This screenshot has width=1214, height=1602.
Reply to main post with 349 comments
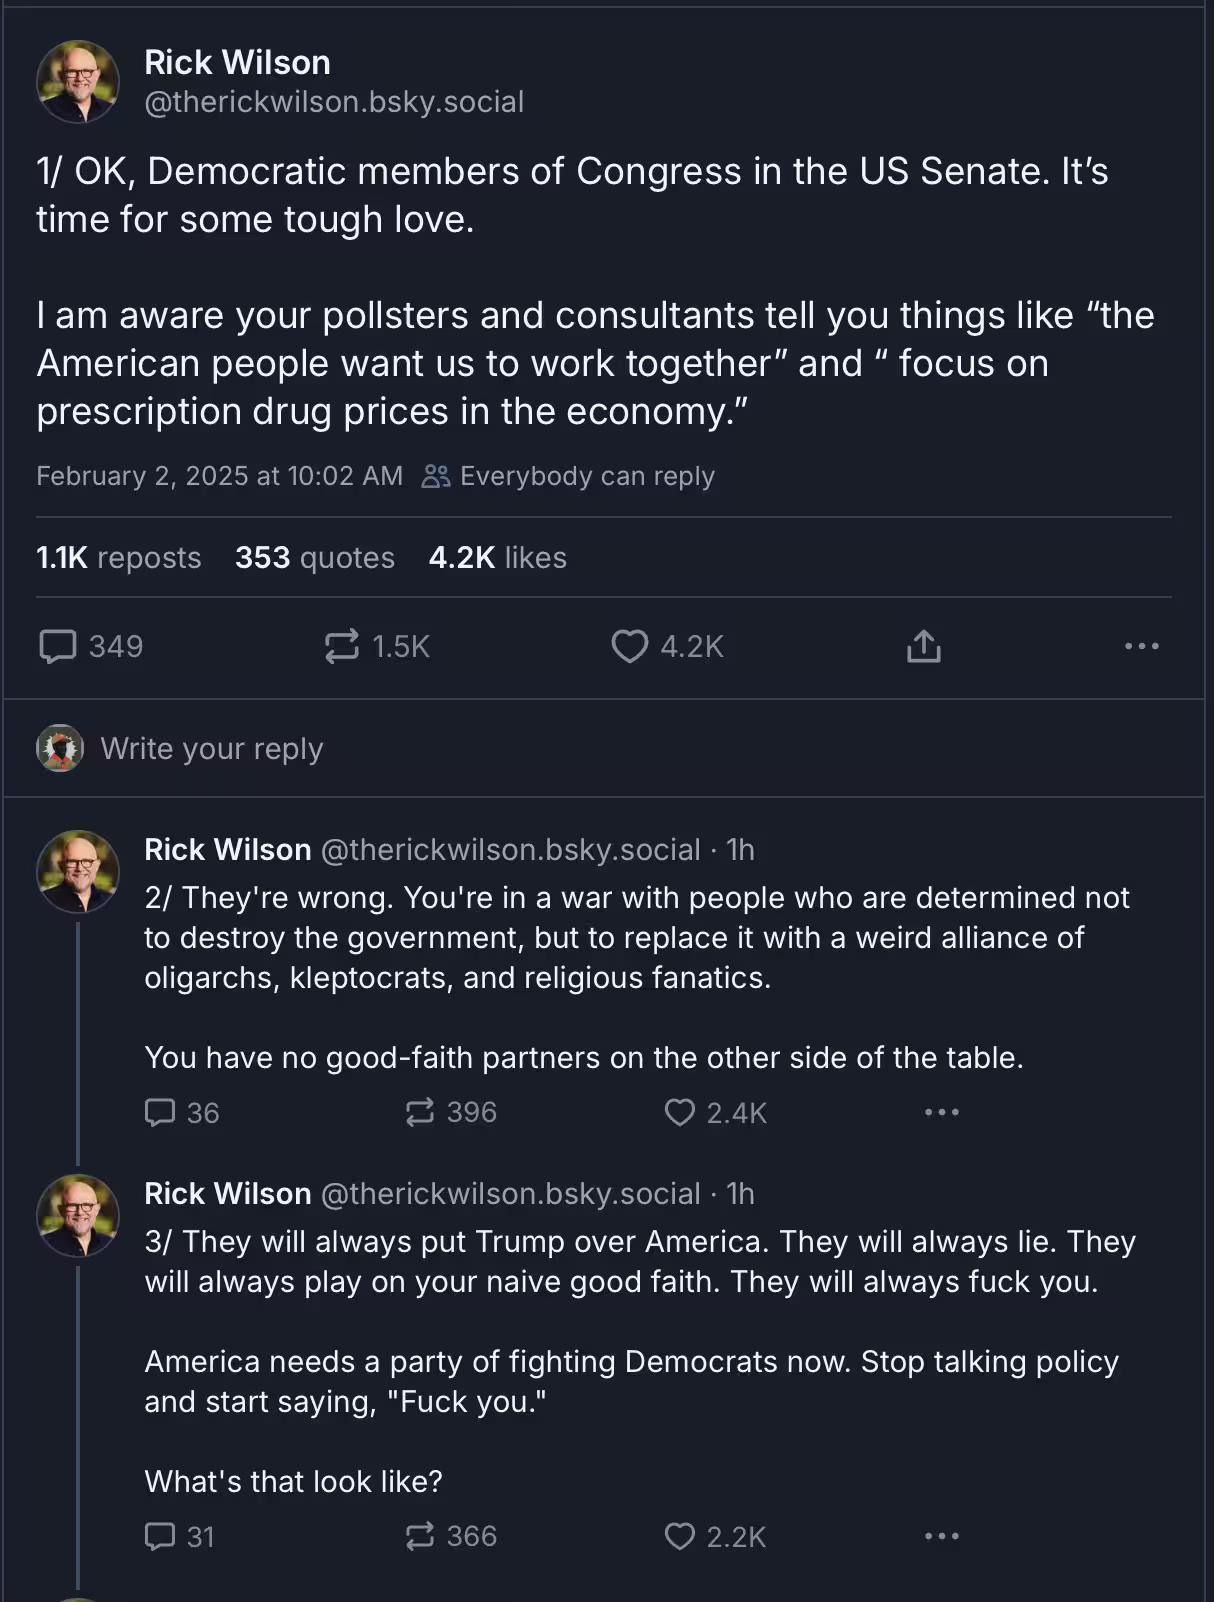(58, 647)
